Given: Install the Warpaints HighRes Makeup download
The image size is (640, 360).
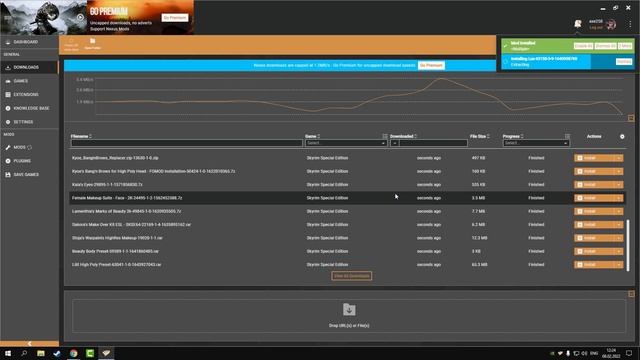Looking at the screenshot, I should pyautogui.click(x=595, y=238).
